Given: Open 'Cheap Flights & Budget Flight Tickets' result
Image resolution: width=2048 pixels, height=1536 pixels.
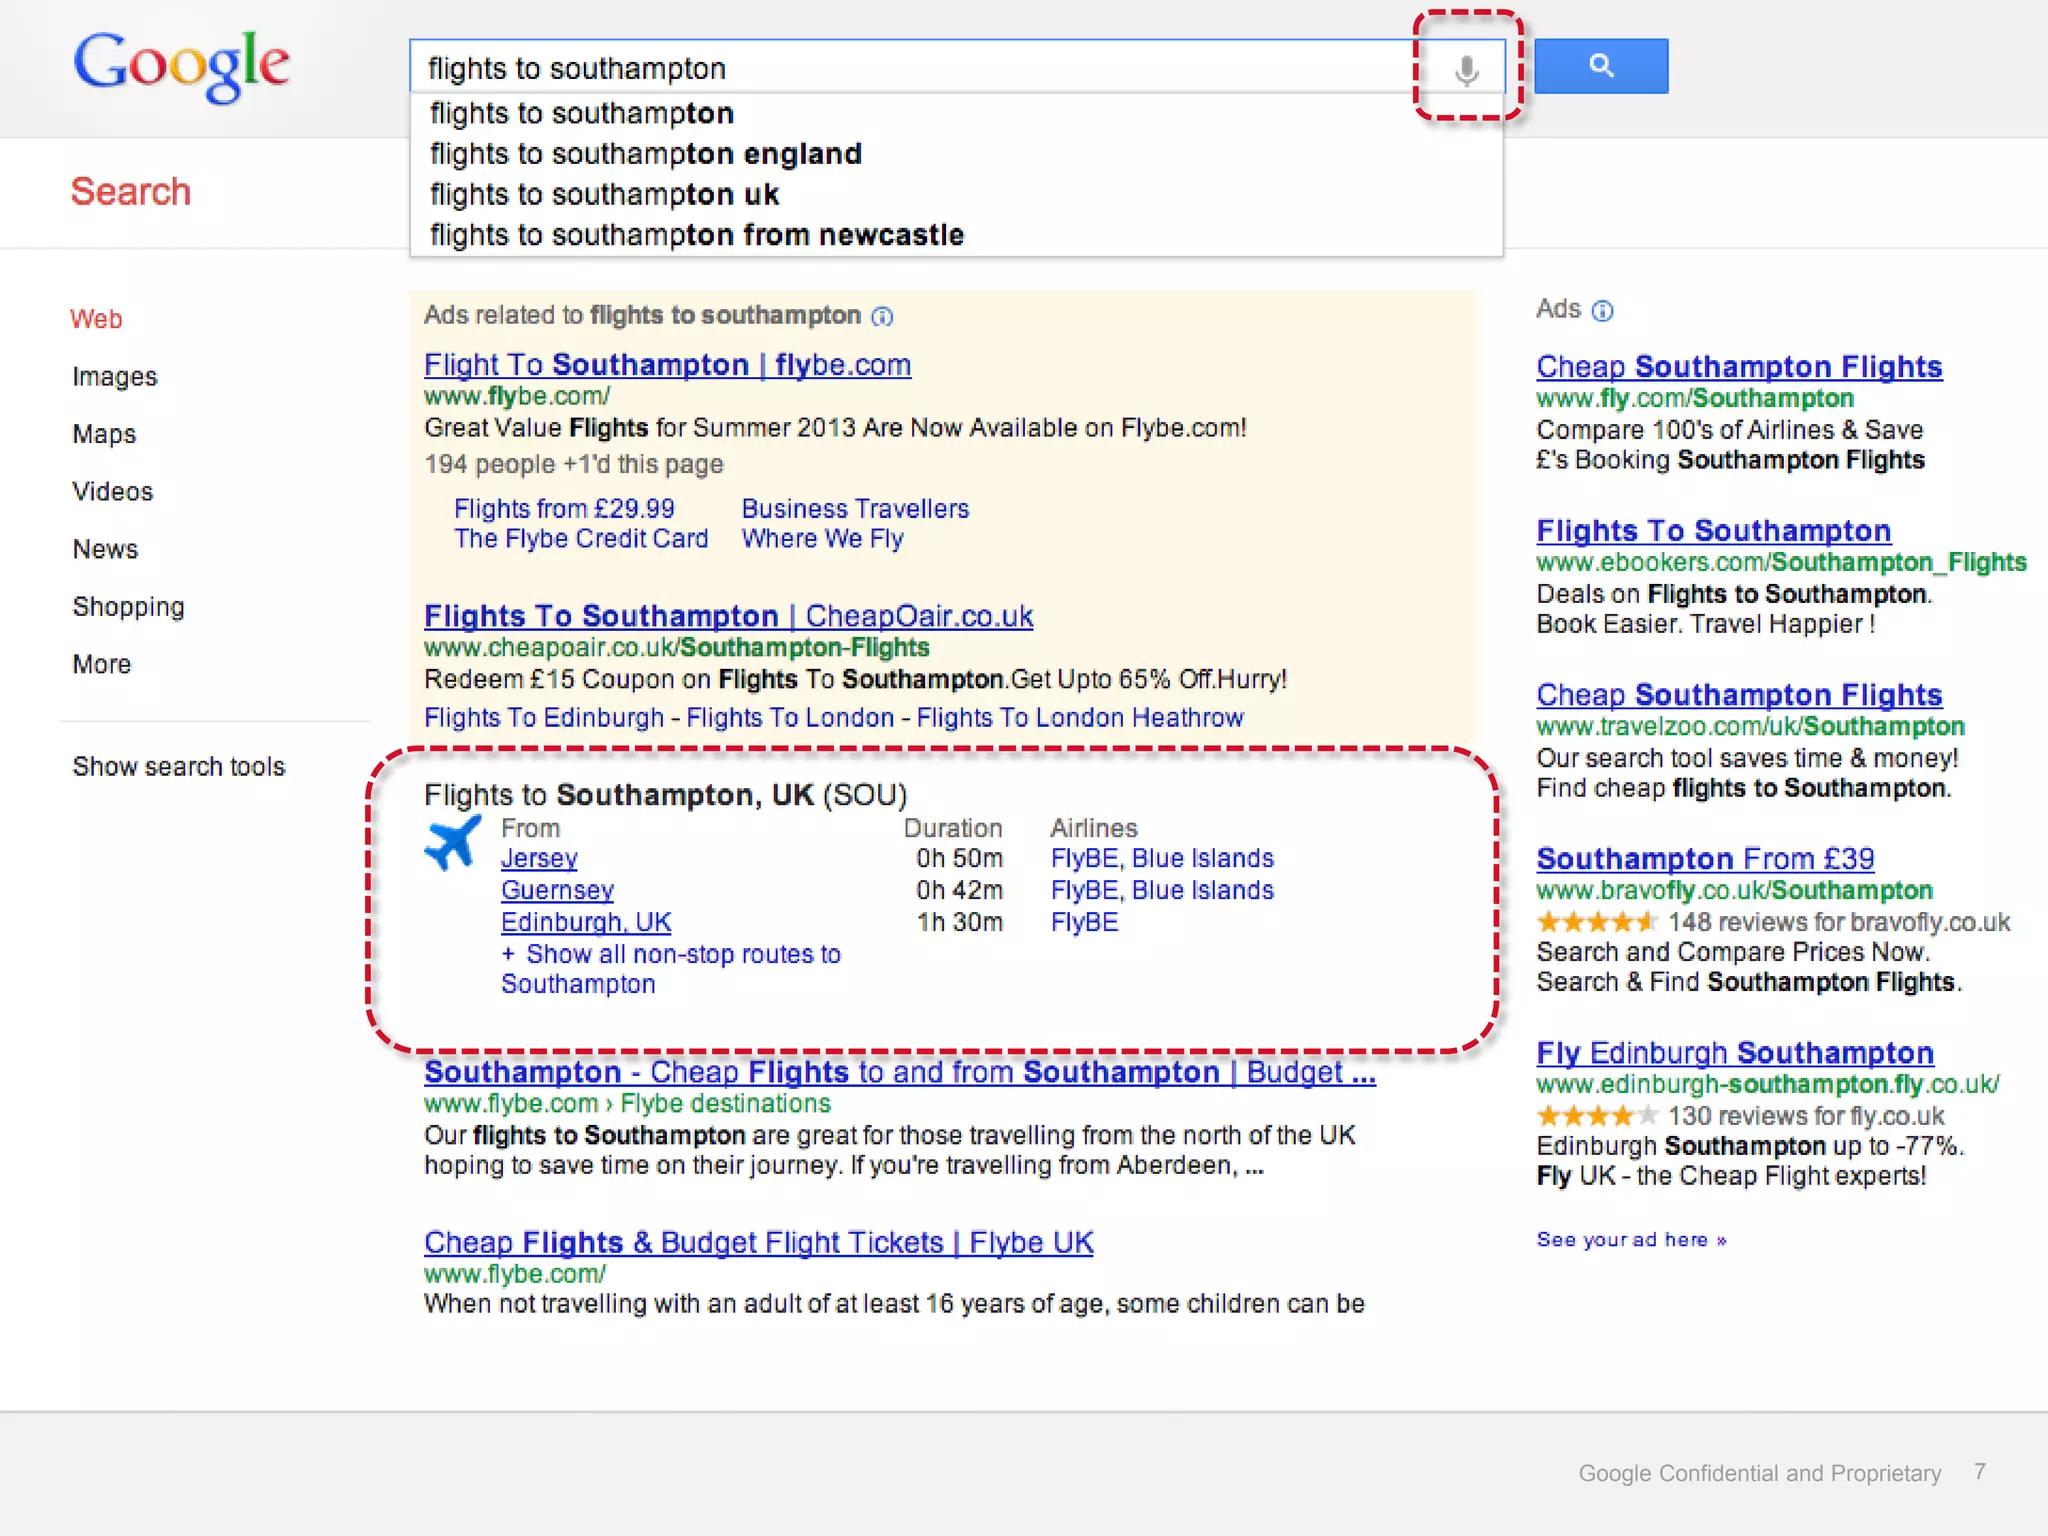Looking at the screenshot, I should click(759, 1243).
